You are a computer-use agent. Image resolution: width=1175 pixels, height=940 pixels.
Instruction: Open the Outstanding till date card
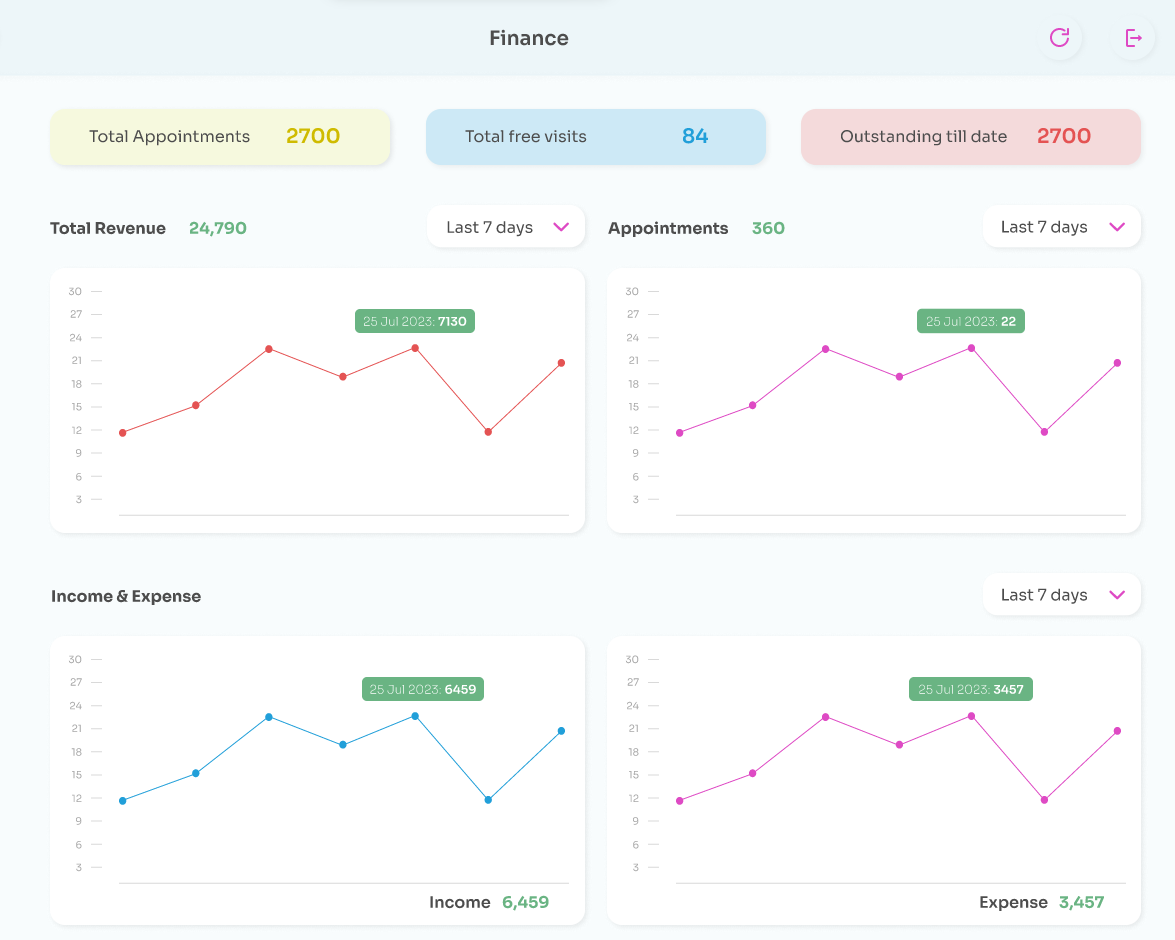pos(970,137)
